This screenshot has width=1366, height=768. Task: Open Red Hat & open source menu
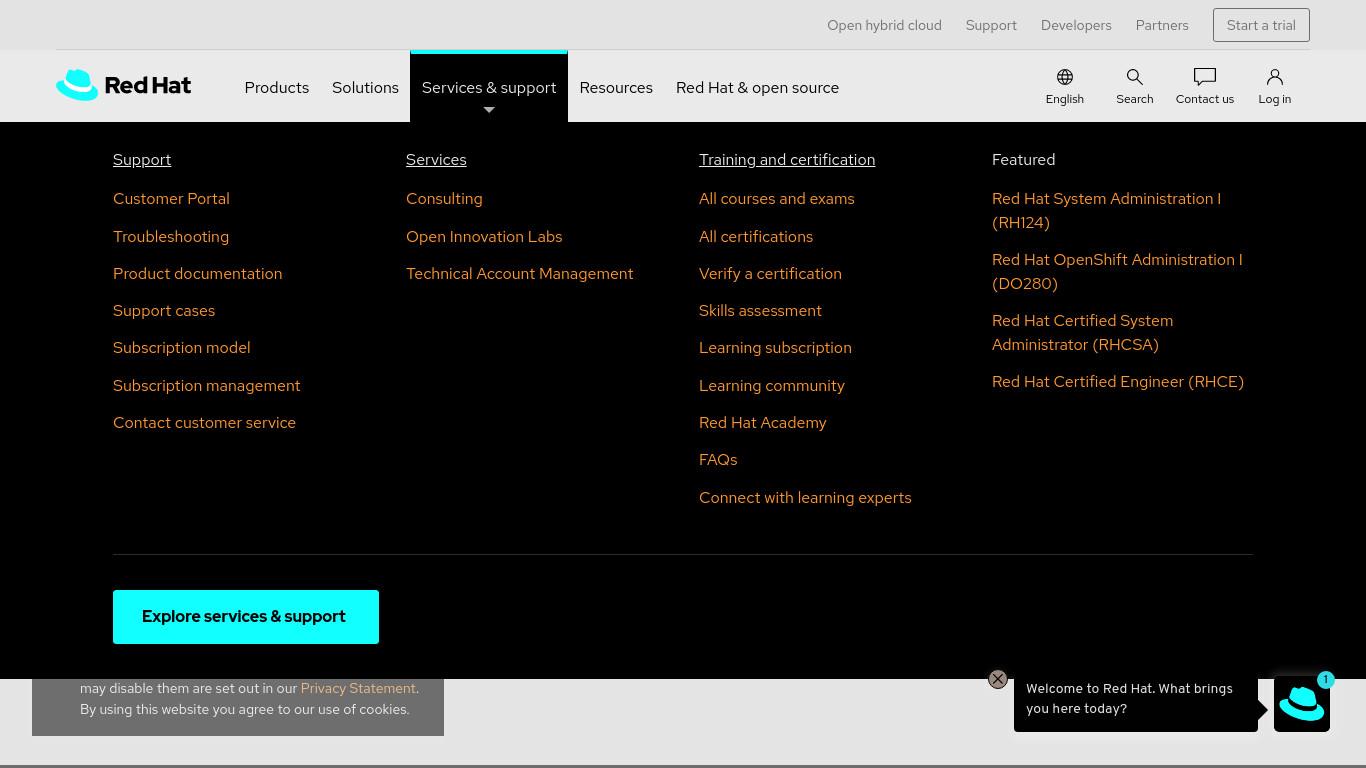757,87
